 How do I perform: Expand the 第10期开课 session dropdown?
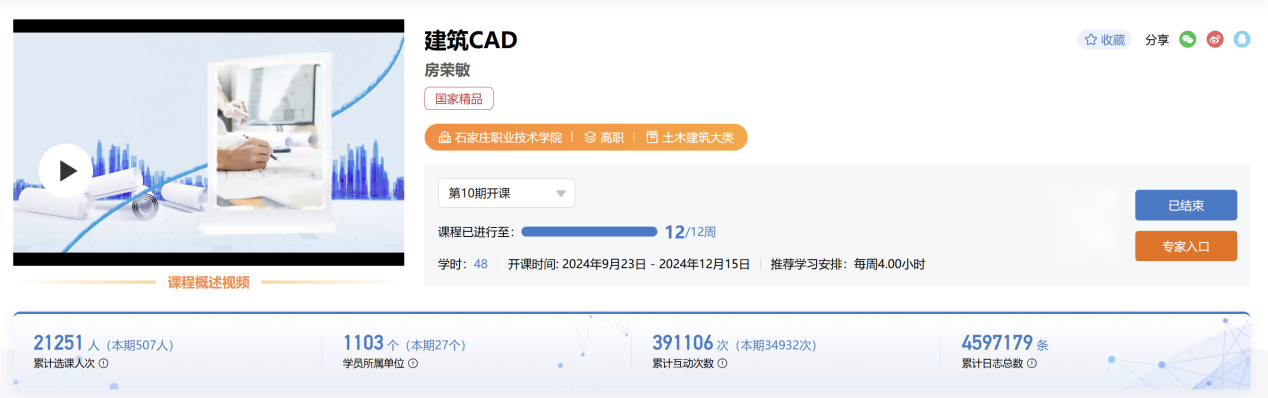pyautogui.click(x=506, y=193)
